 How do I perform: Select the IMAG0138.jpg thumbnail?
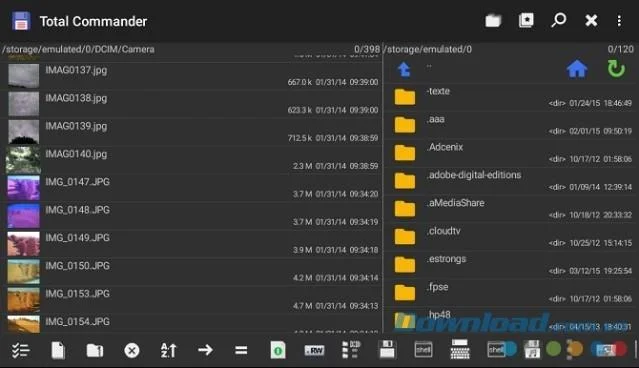(24, 104)
